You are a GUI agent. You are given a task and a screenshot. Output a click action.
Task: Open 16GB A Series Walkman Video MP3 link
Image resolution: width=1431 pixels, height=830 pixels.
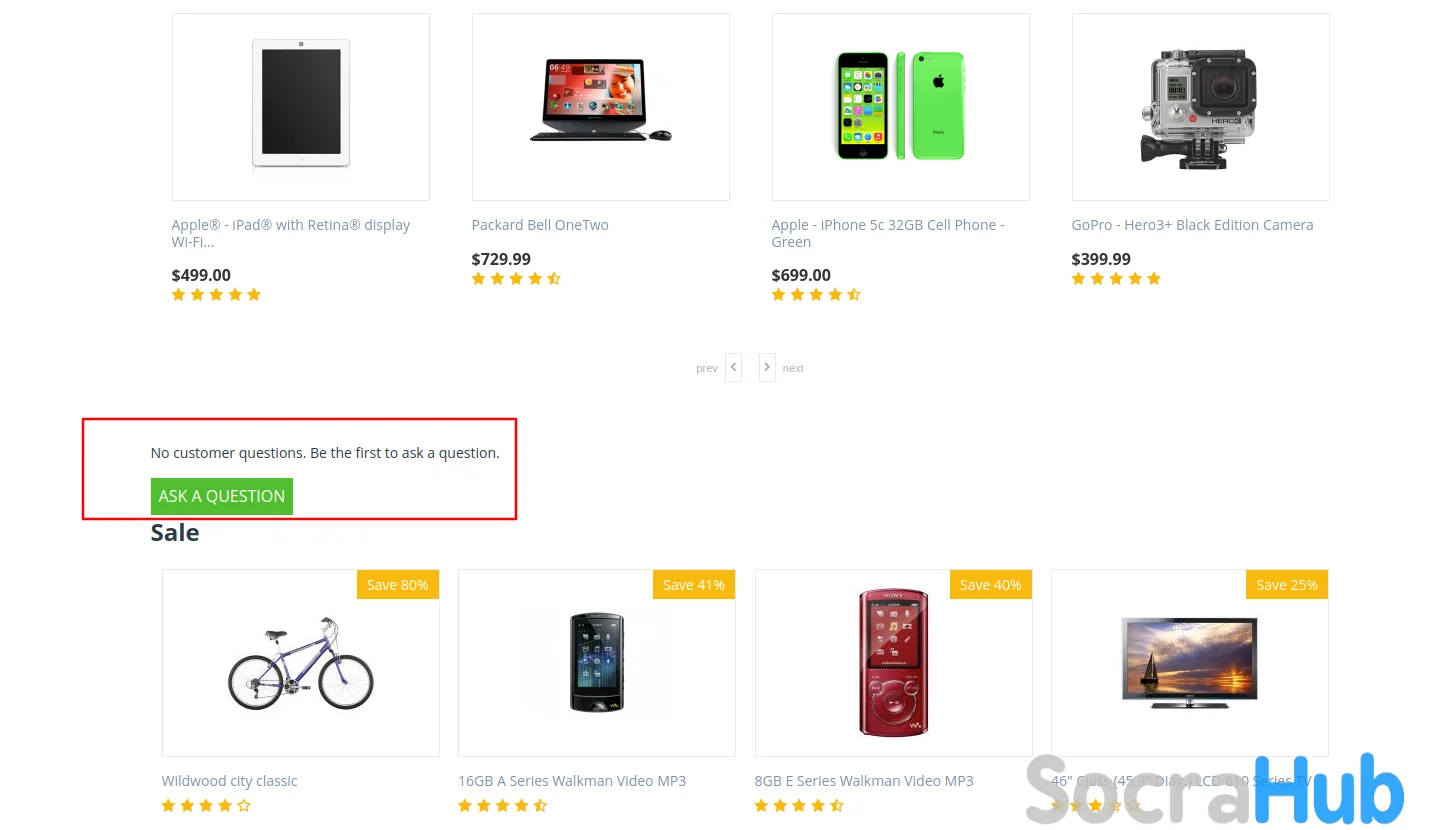coord(572,781)
